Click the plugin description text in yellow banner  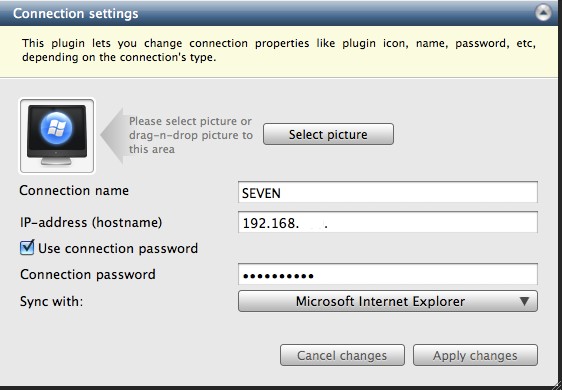coord(279,50)
